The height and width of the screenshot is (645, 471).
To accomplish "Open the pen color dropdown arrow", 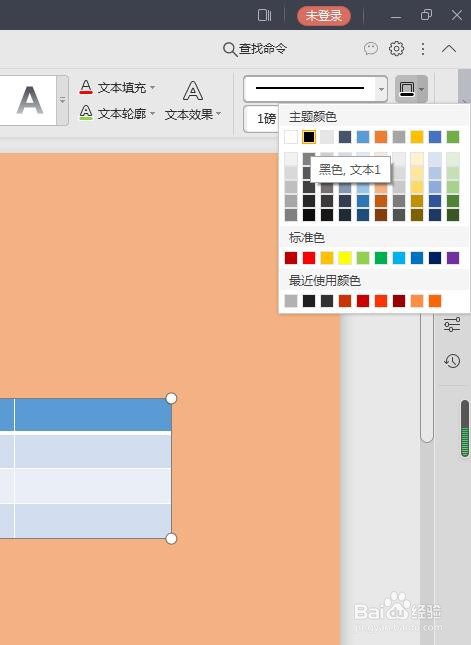I will [422, 88].
